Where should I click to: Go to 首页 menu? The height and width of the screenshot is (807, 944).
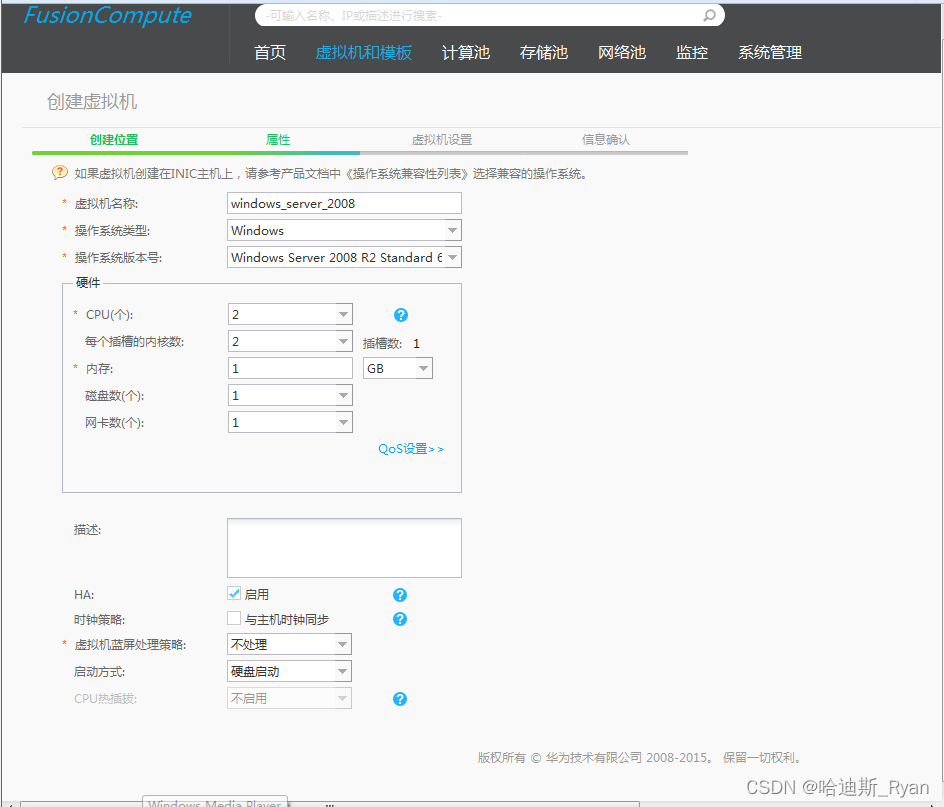pyautogui.click(x=270, y=52)
